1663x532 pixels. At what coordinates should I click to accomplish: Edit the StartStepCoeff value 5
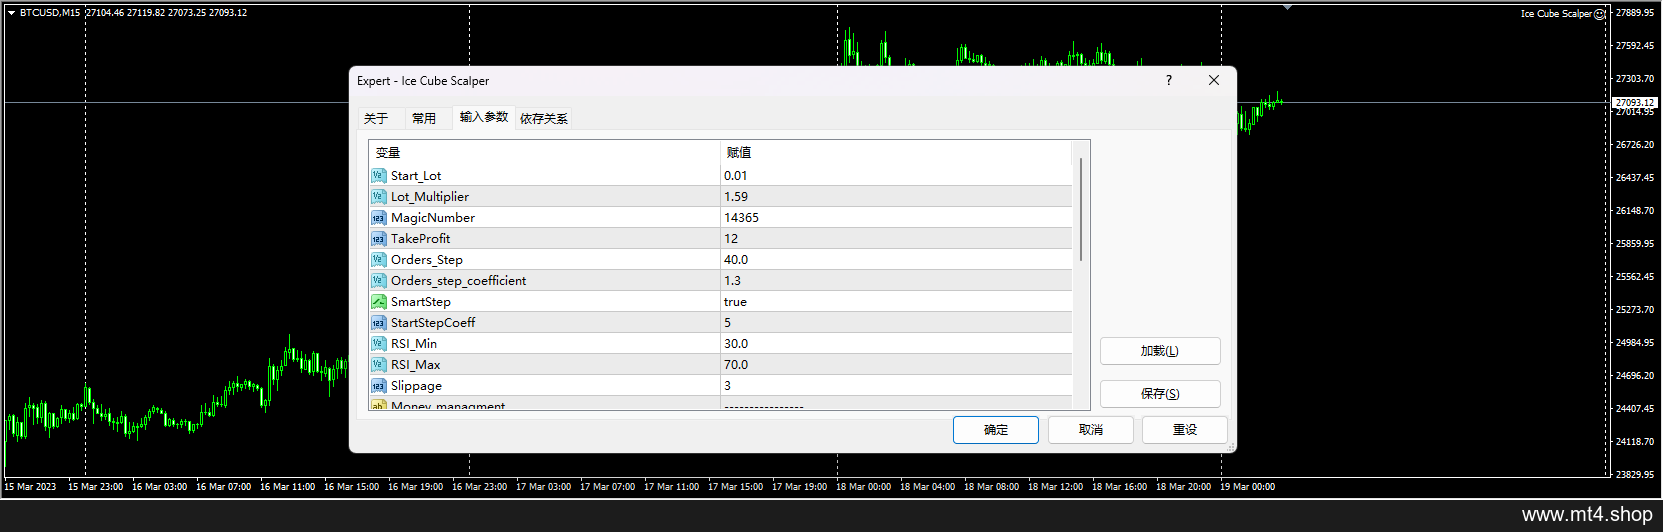tap(896, 323)
